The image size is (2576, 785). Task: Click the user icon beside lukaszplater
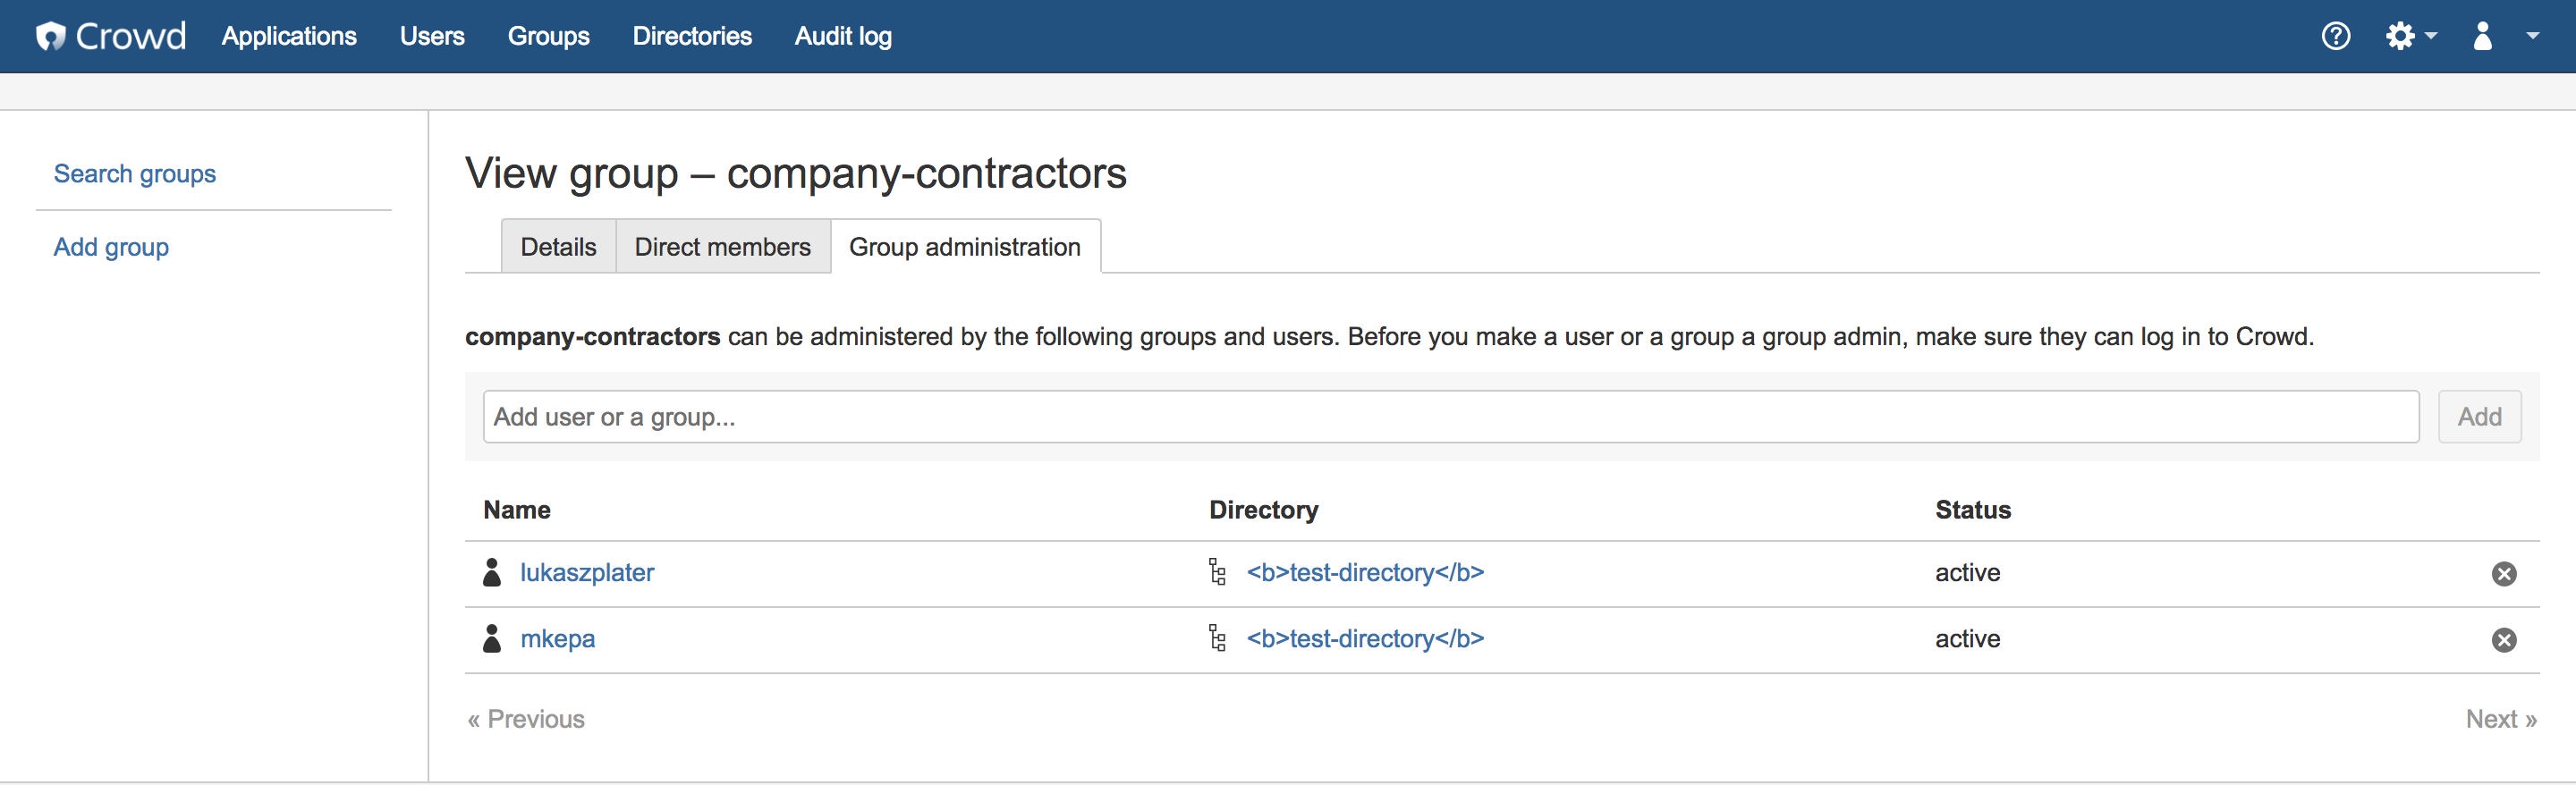pyautogui.click(x=492, y=573)
